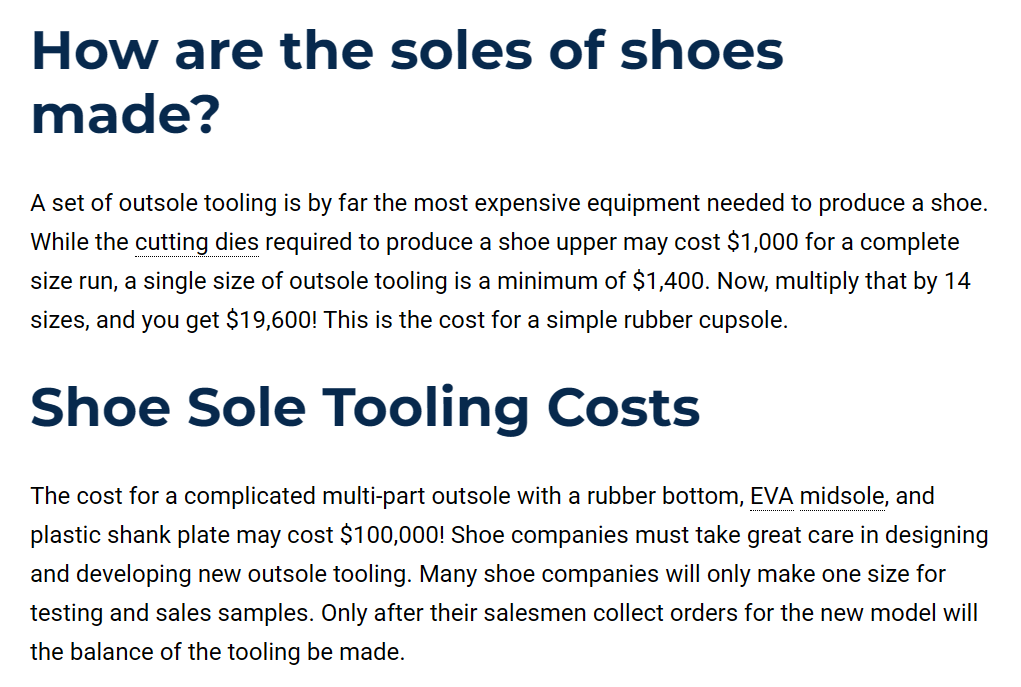Click the "Shoe Sole Tooling Costs" heading

[x=365, y=407]
